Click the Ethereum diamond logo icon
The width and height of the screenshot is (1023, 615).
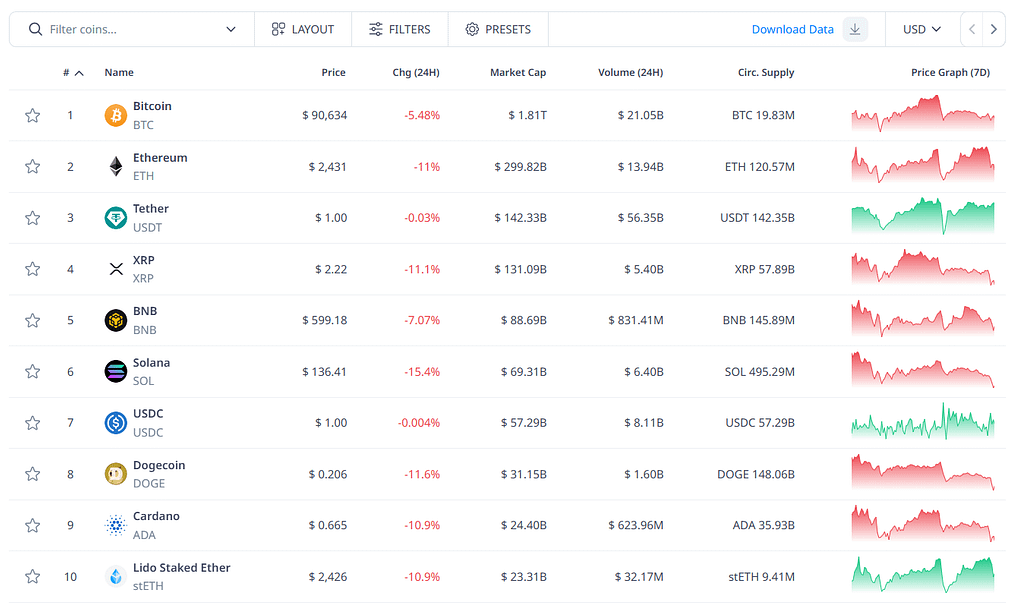(x=116, y=167)
